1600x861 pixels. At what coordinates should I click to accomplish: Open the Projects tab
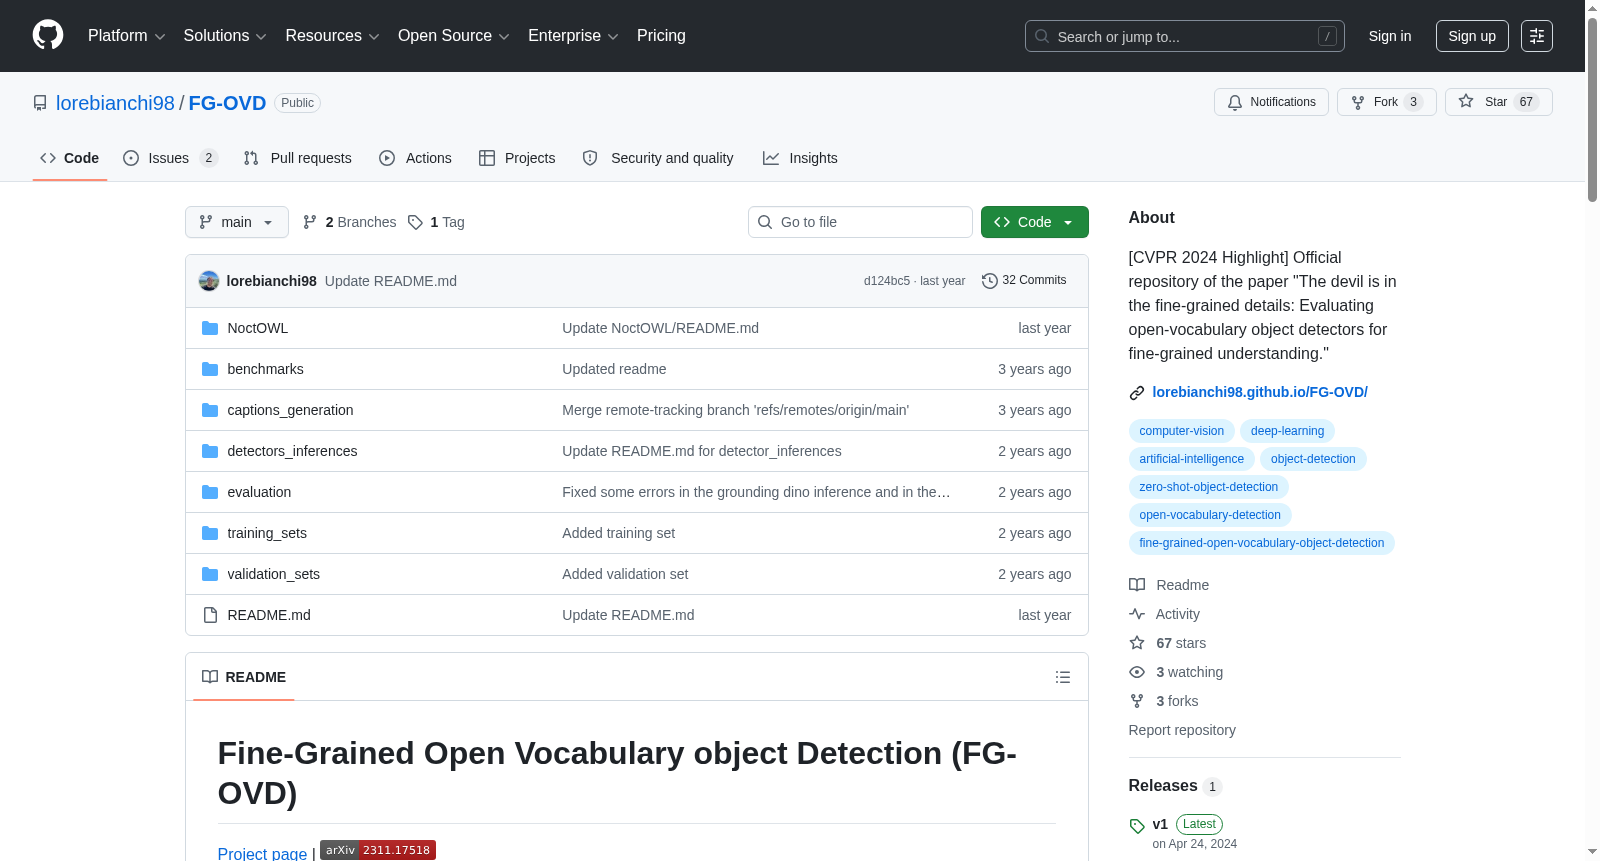coord(517,158)
